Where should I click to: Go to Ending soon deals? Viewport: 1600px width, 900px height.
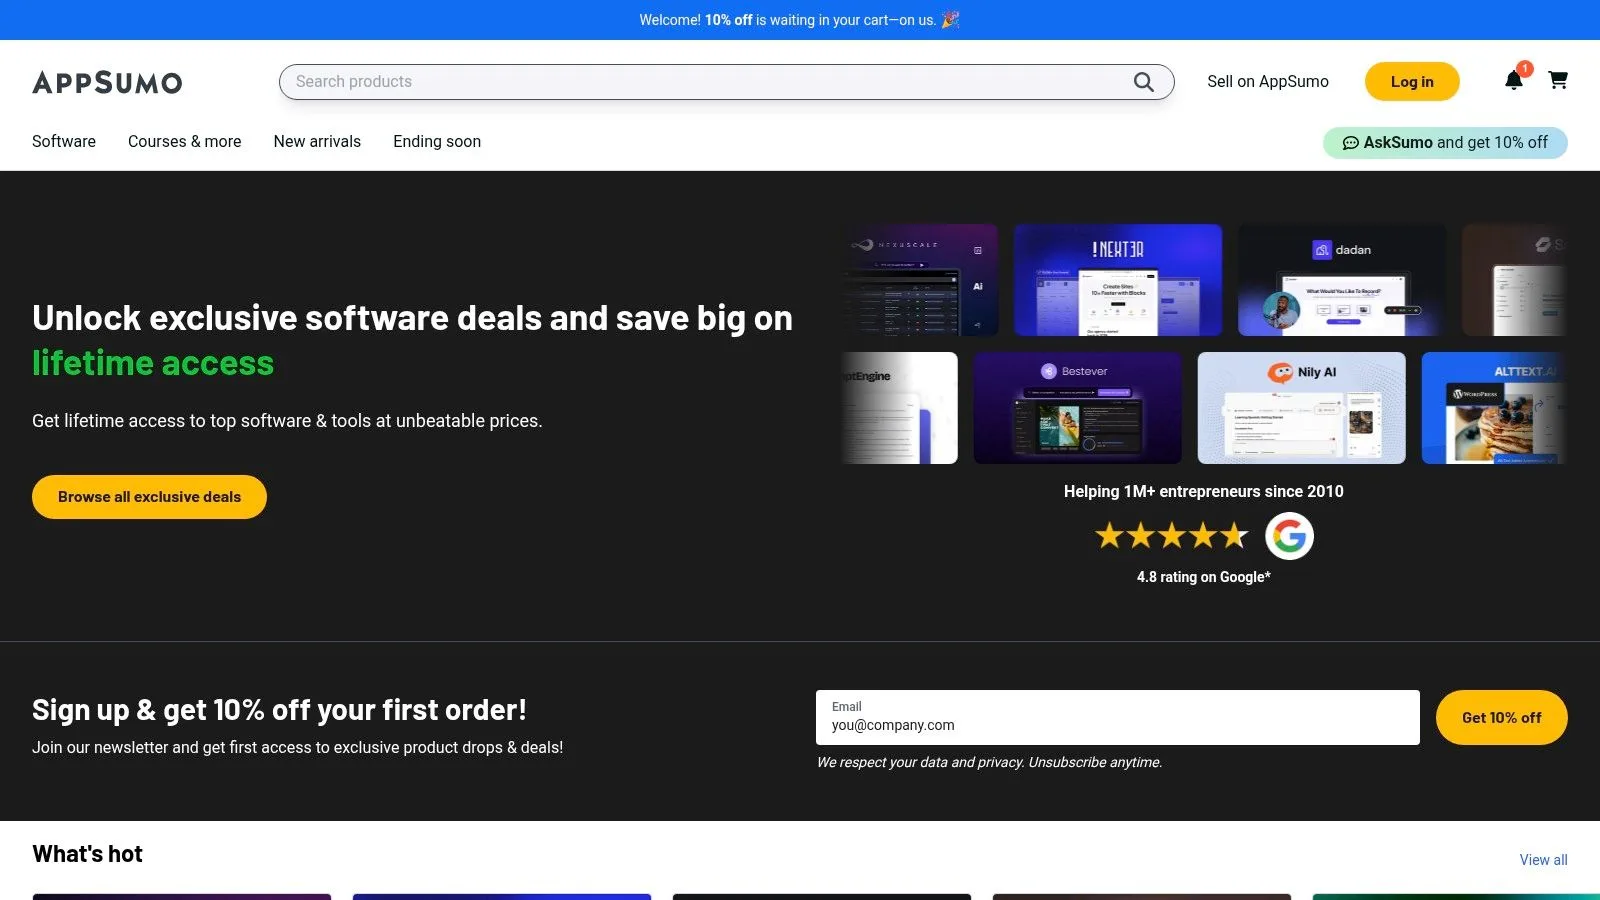pyautogui.click(x=437, y=142)
